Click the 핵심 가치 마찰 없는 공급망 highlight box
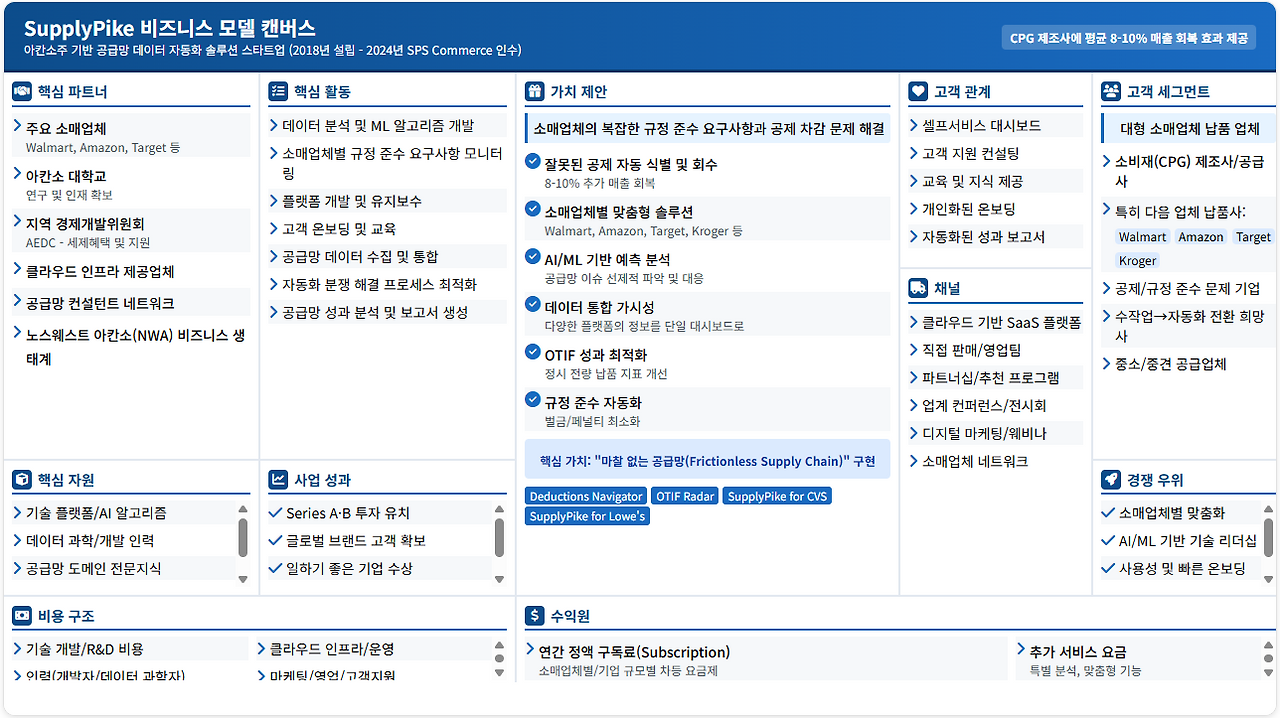 [707, 460]
